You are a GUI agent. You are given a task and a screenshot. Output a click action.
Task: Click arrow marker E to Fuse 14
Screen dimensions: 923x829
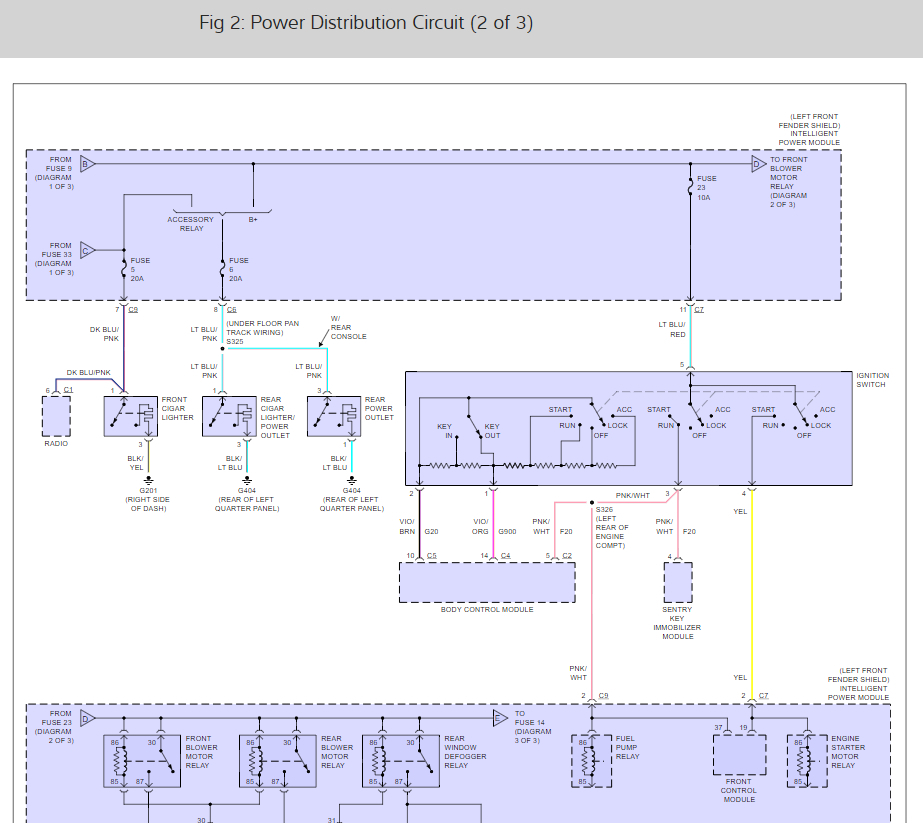(499, 716)
